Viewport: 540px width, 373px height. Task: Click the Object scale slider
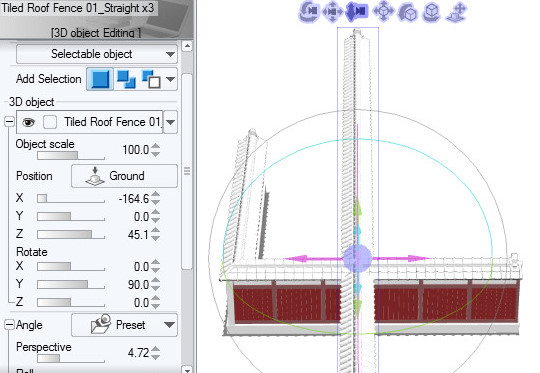(71, 156)
